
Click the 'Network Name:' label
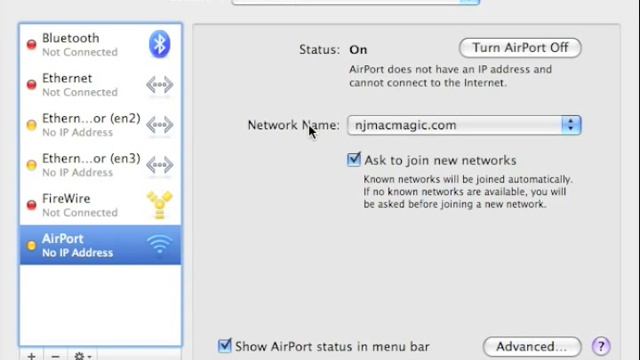click(293, 125)
